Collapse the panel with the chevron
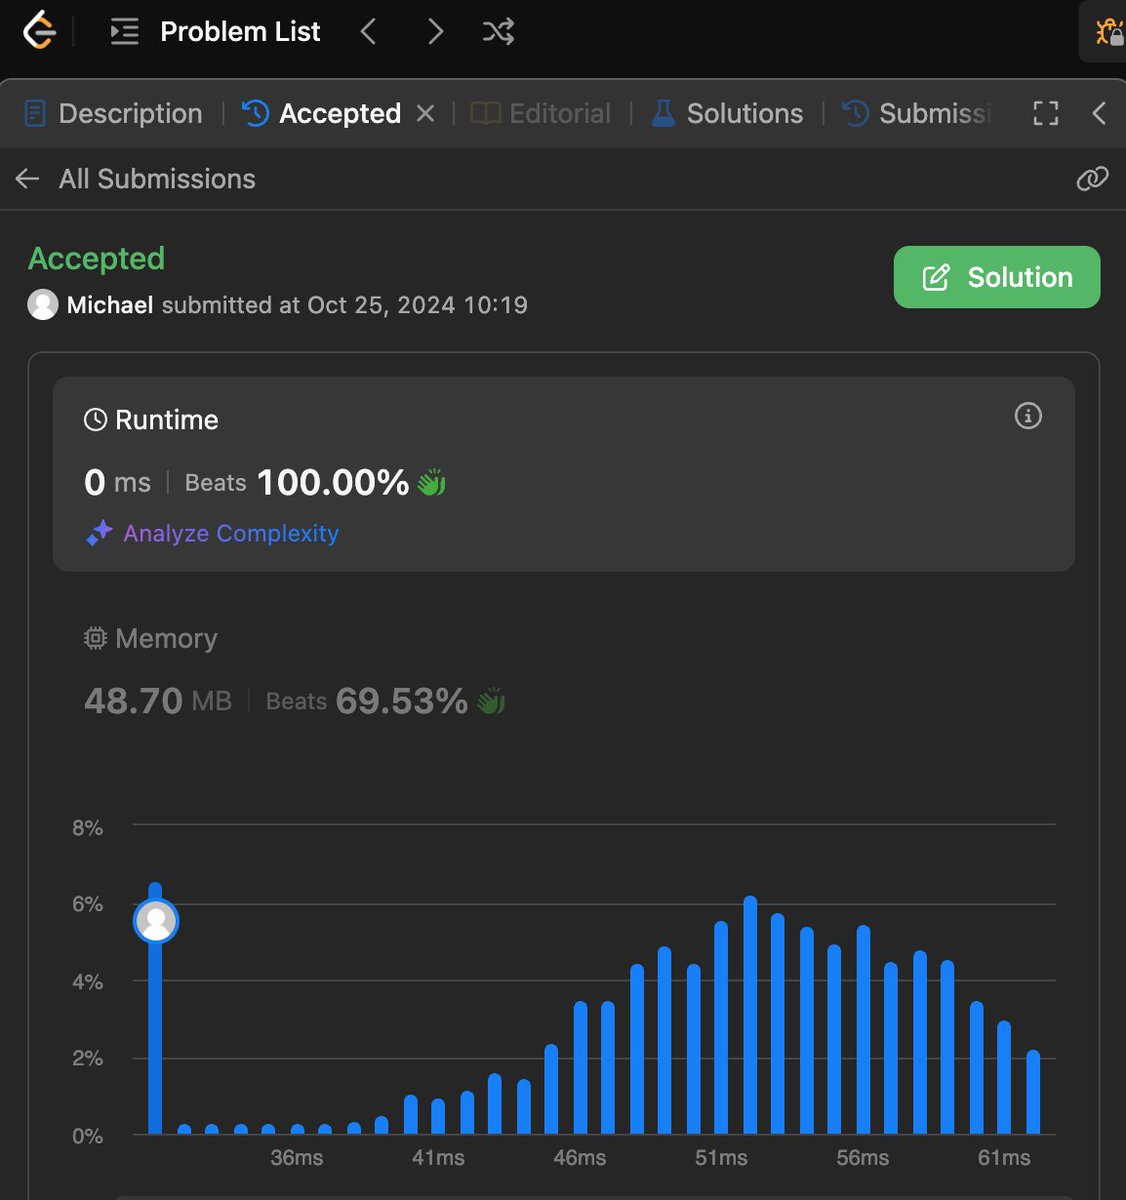Viewport: 1126px width, 1200px height. point(1100,113)
